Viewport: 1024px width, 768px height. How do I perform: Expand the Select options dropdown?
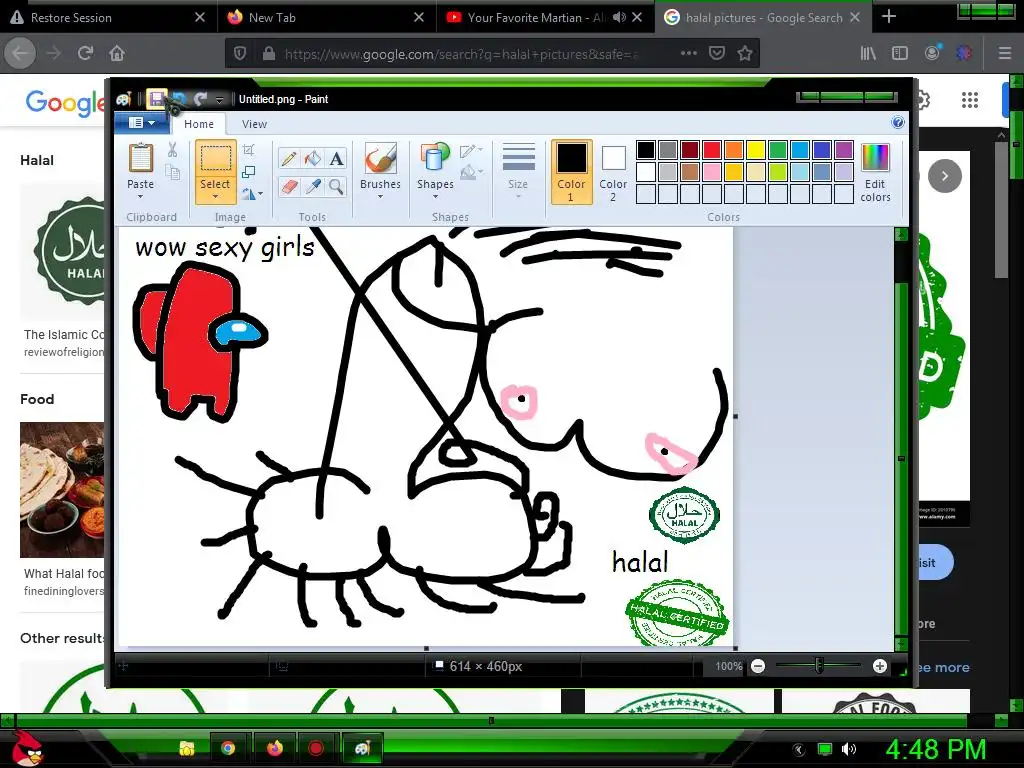pos(215,196)
